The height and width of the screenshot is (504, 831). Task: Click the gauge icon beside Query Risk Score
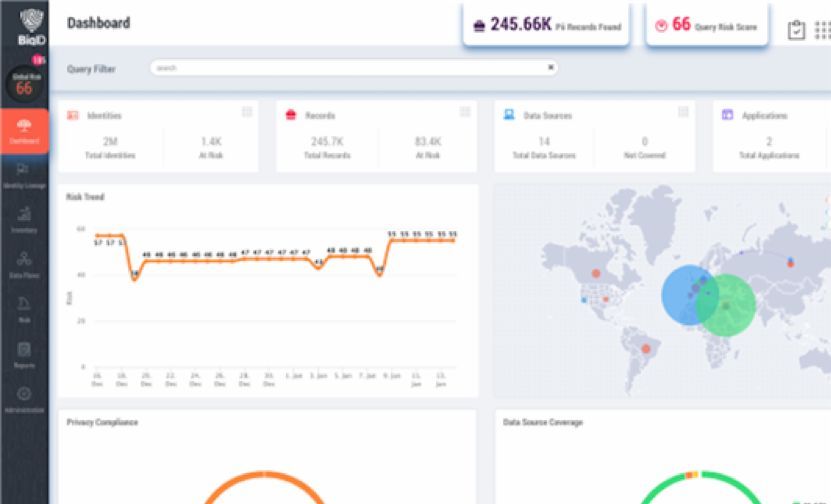[661, 25]
